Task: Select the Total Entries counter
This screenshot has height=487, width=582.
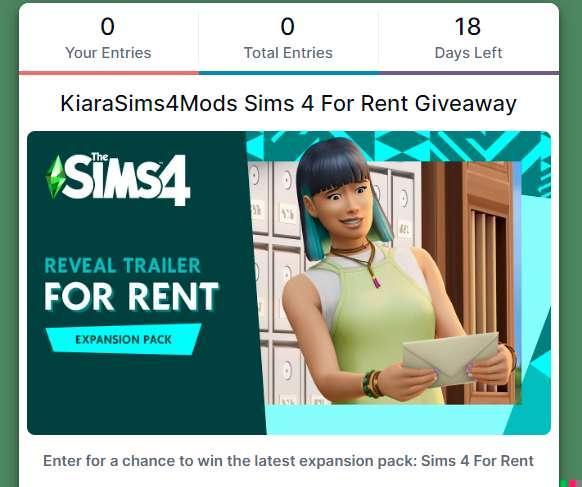Action: click(x=288, y=37)
